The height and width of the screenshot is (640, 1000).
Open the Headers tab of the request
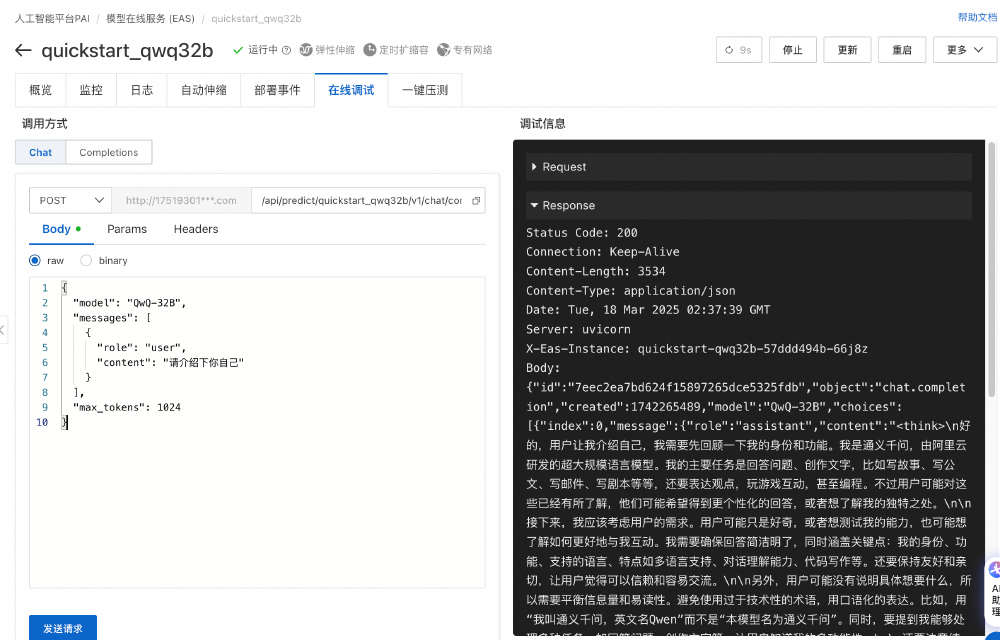[195, 229]
